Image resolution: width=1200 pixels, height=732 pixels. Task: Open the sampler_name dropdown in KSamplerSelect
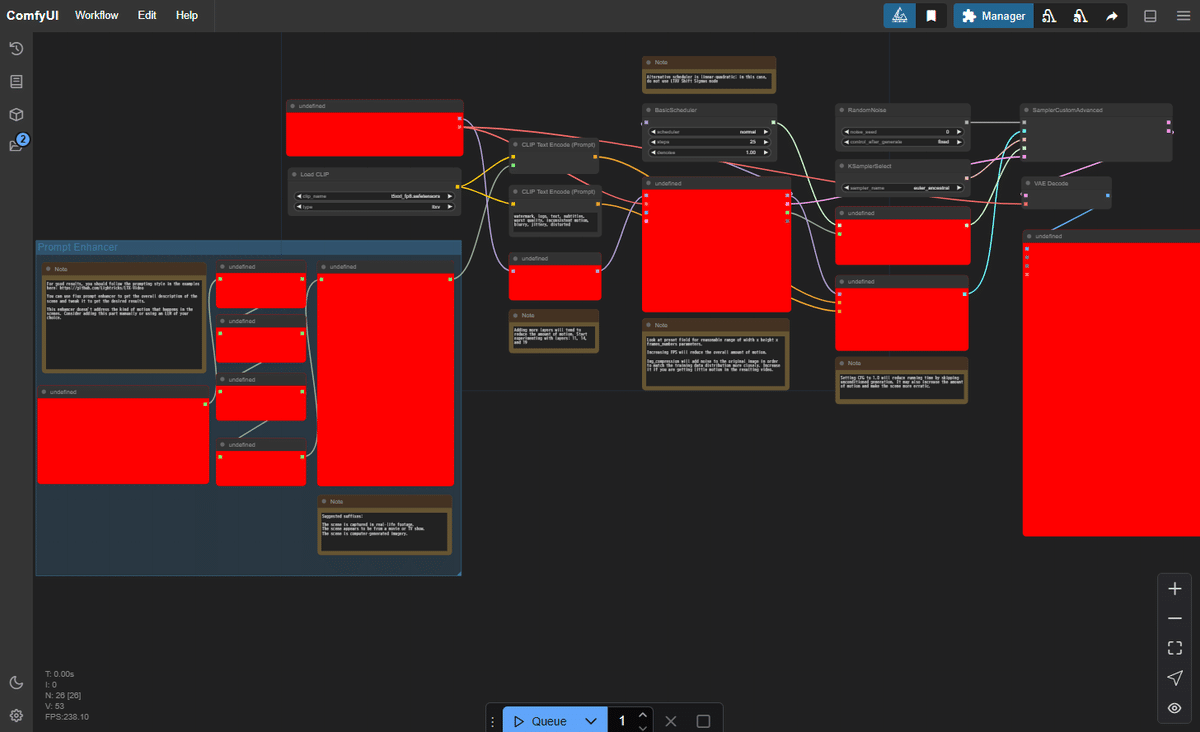[902, 188]
